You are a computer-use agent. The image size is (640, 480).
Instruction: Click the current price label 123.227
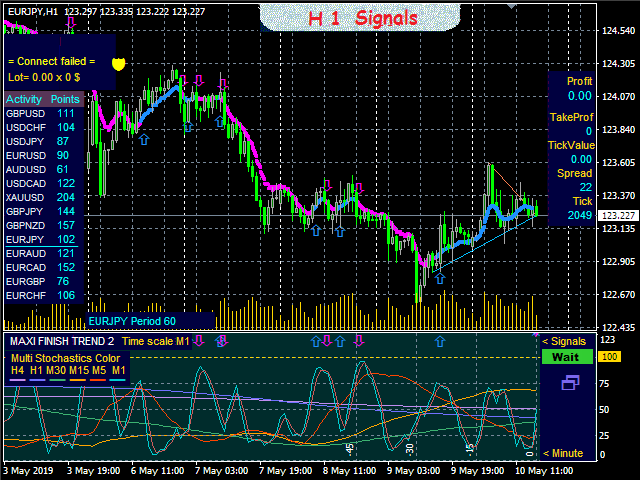[x=618, y=216]
